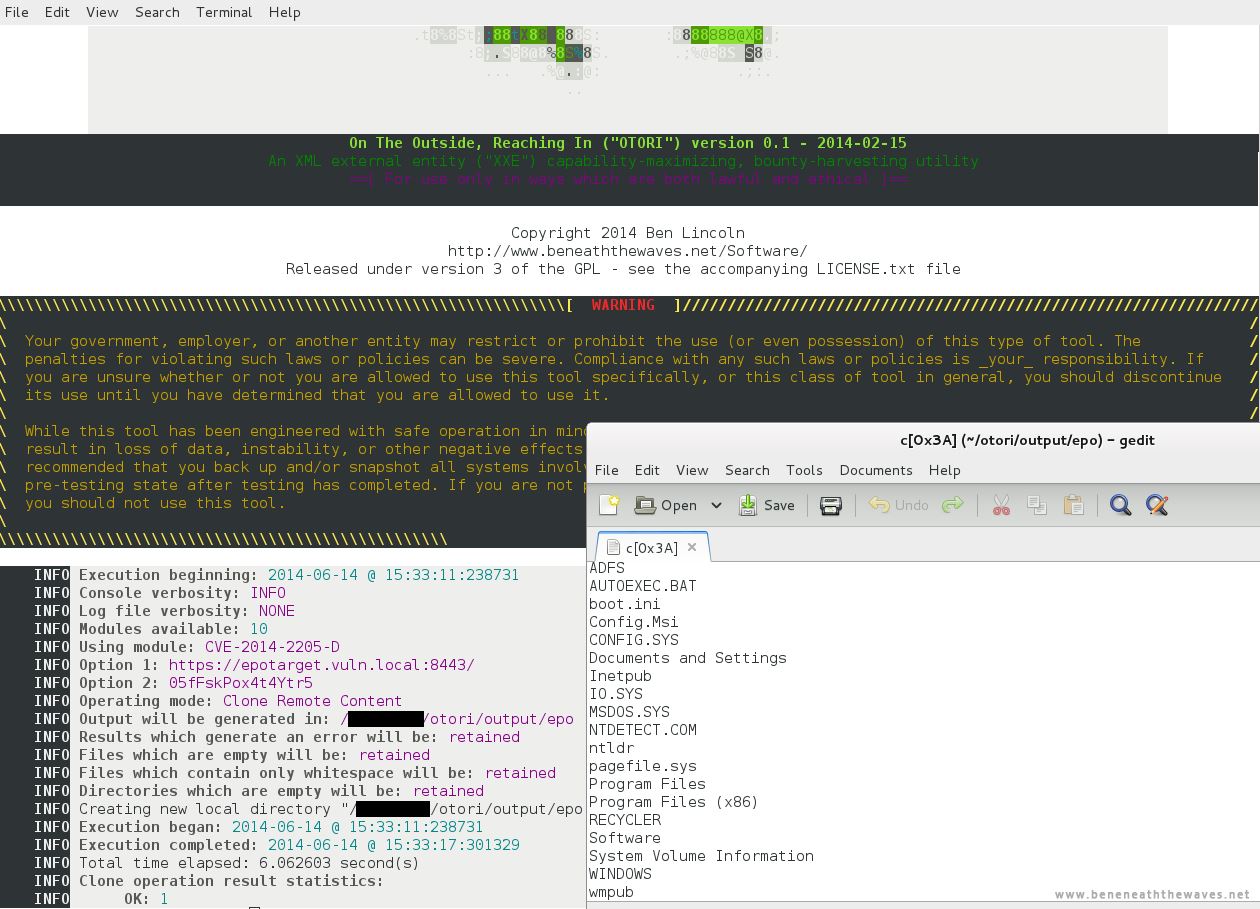Click Copyright 2014 Ben Lincoln text
The height and width of the screenshot is (909, 1260).
[x=628, y=233]
